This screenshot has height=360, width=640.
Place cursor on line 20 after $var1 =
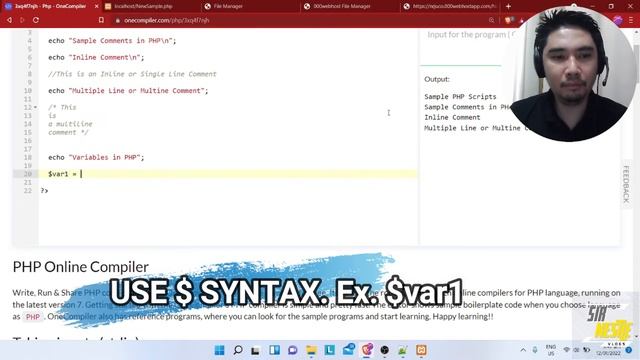click(81, 174)
